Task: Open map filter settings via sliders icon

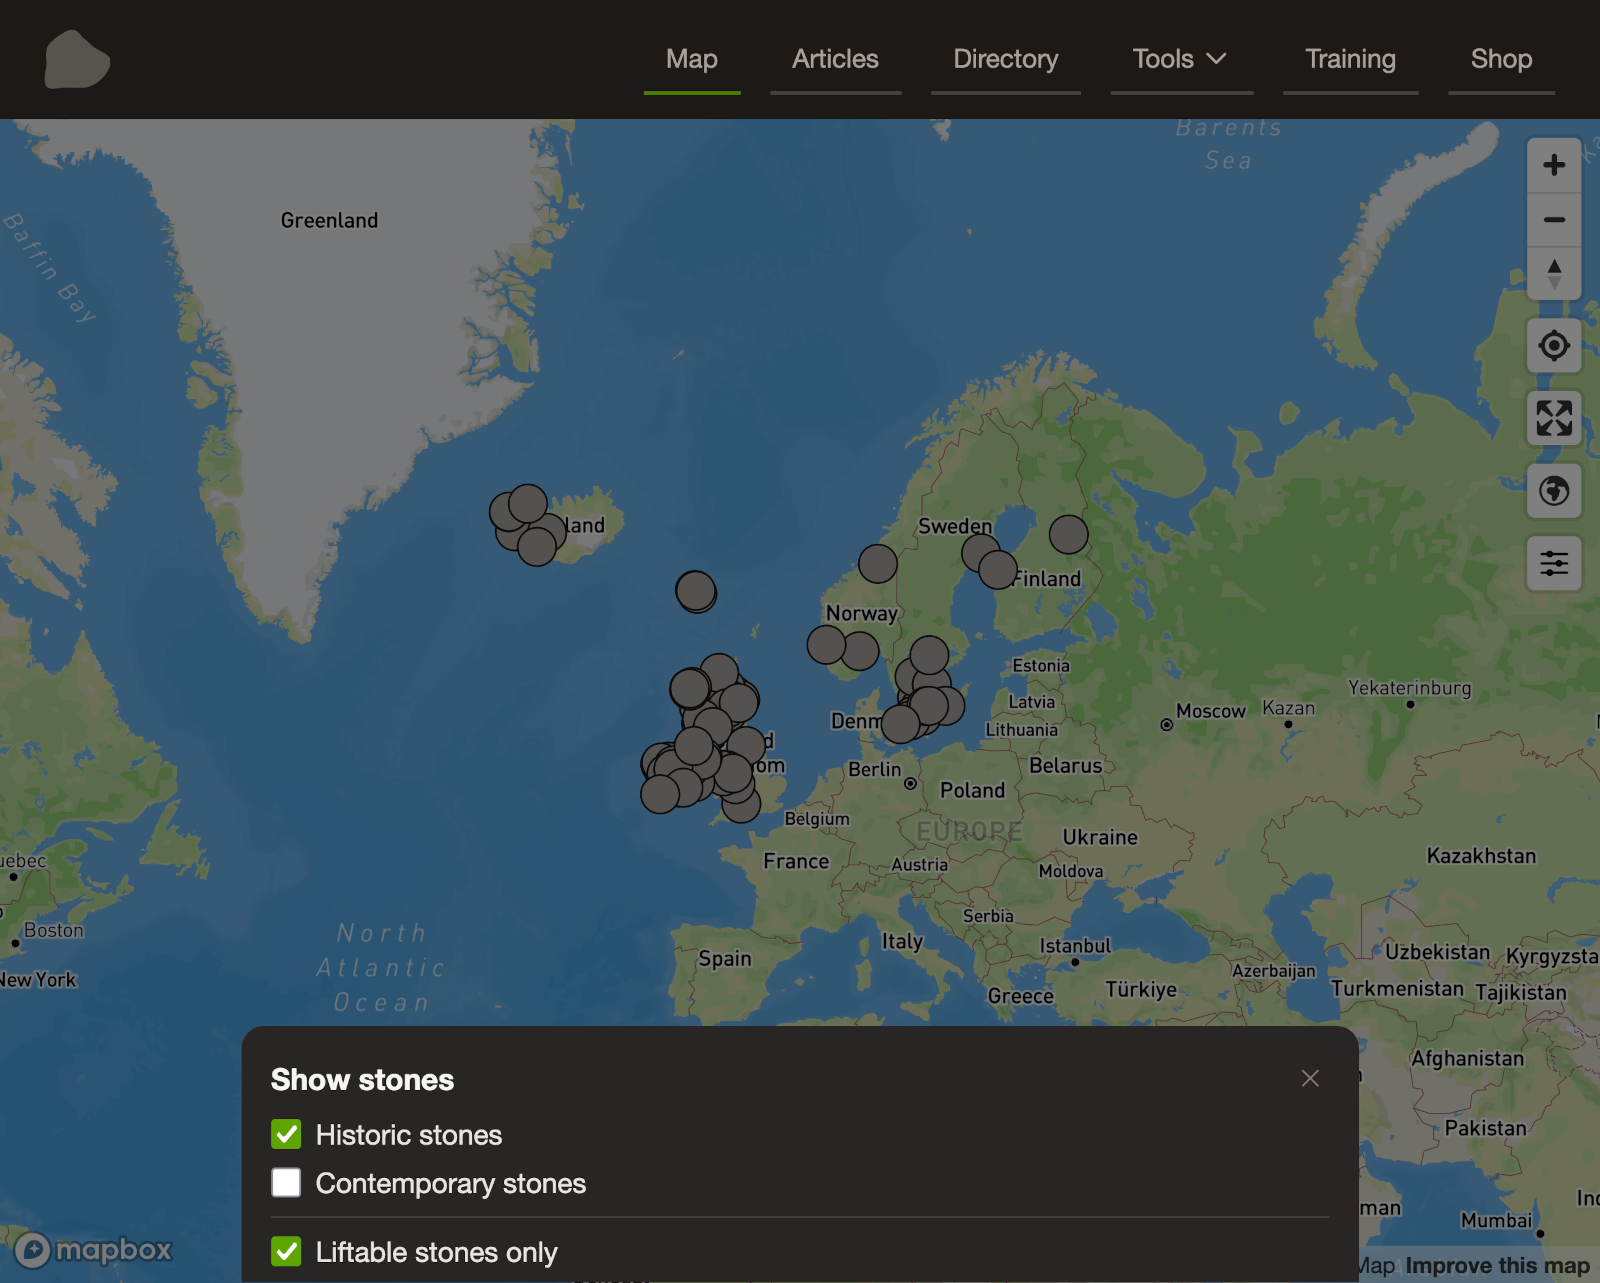Action: click(x=1554, y=563)
